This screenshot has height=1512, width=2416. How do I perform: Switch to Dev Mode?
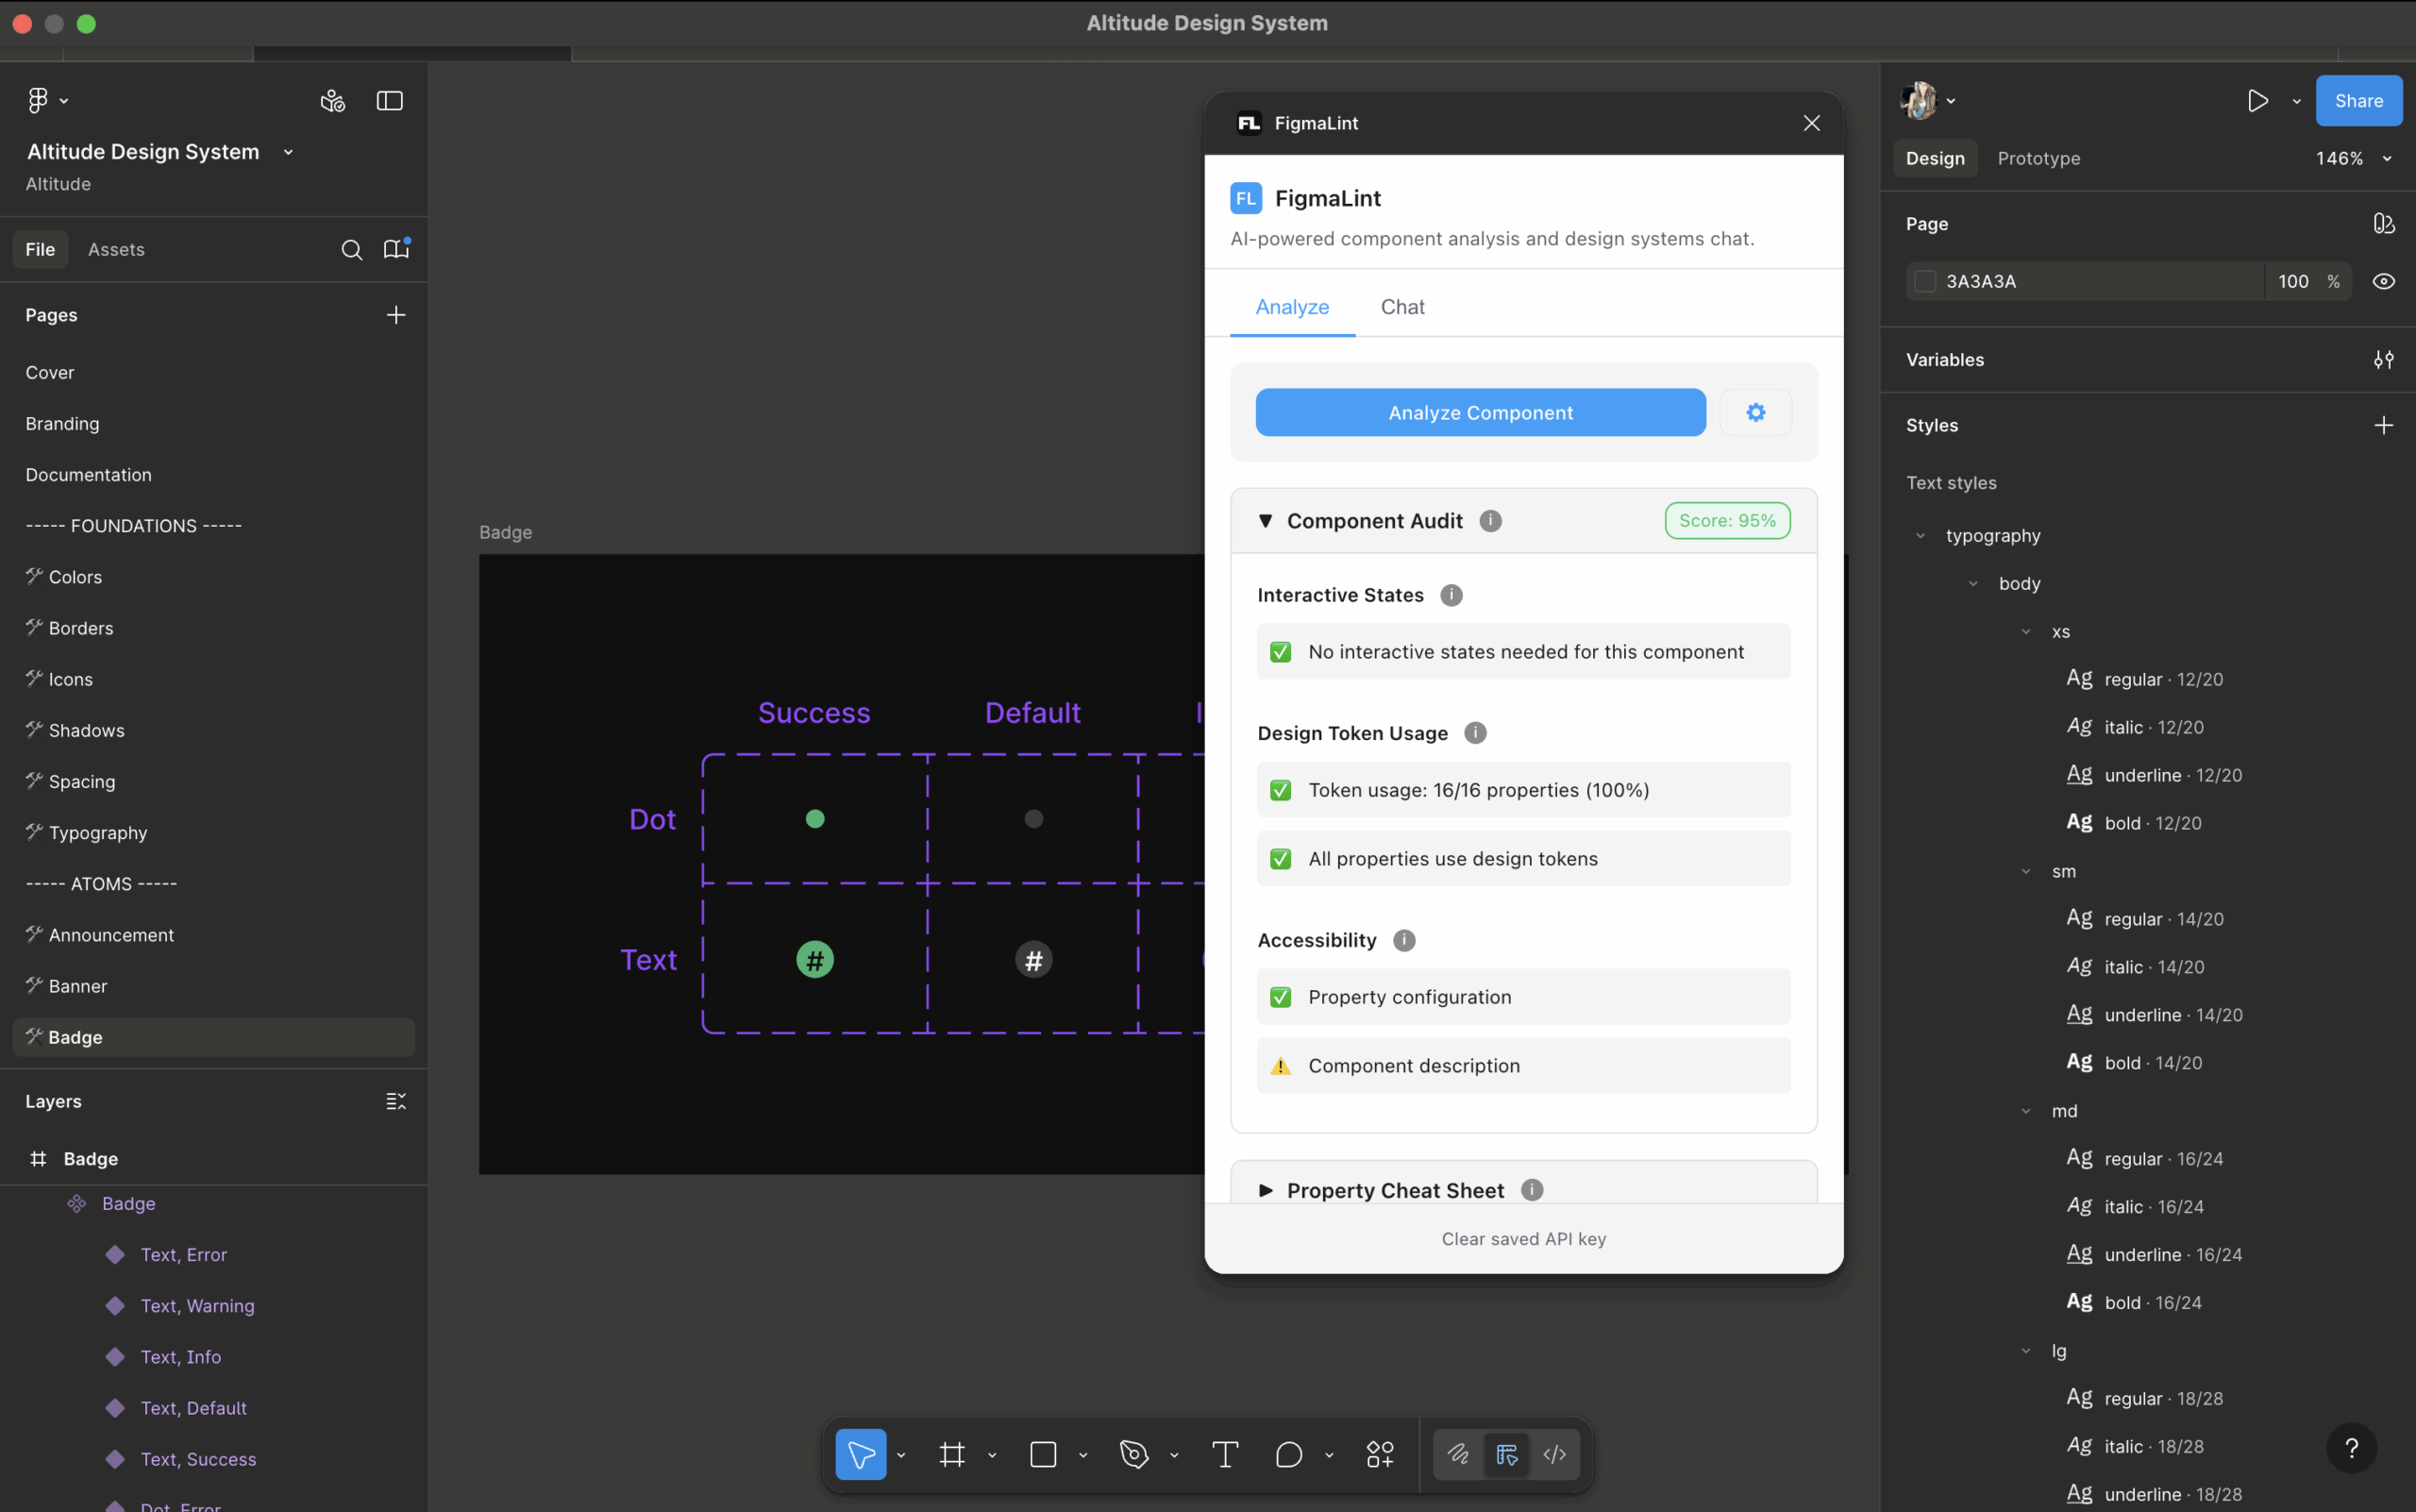click(x=1554, y=1454)
